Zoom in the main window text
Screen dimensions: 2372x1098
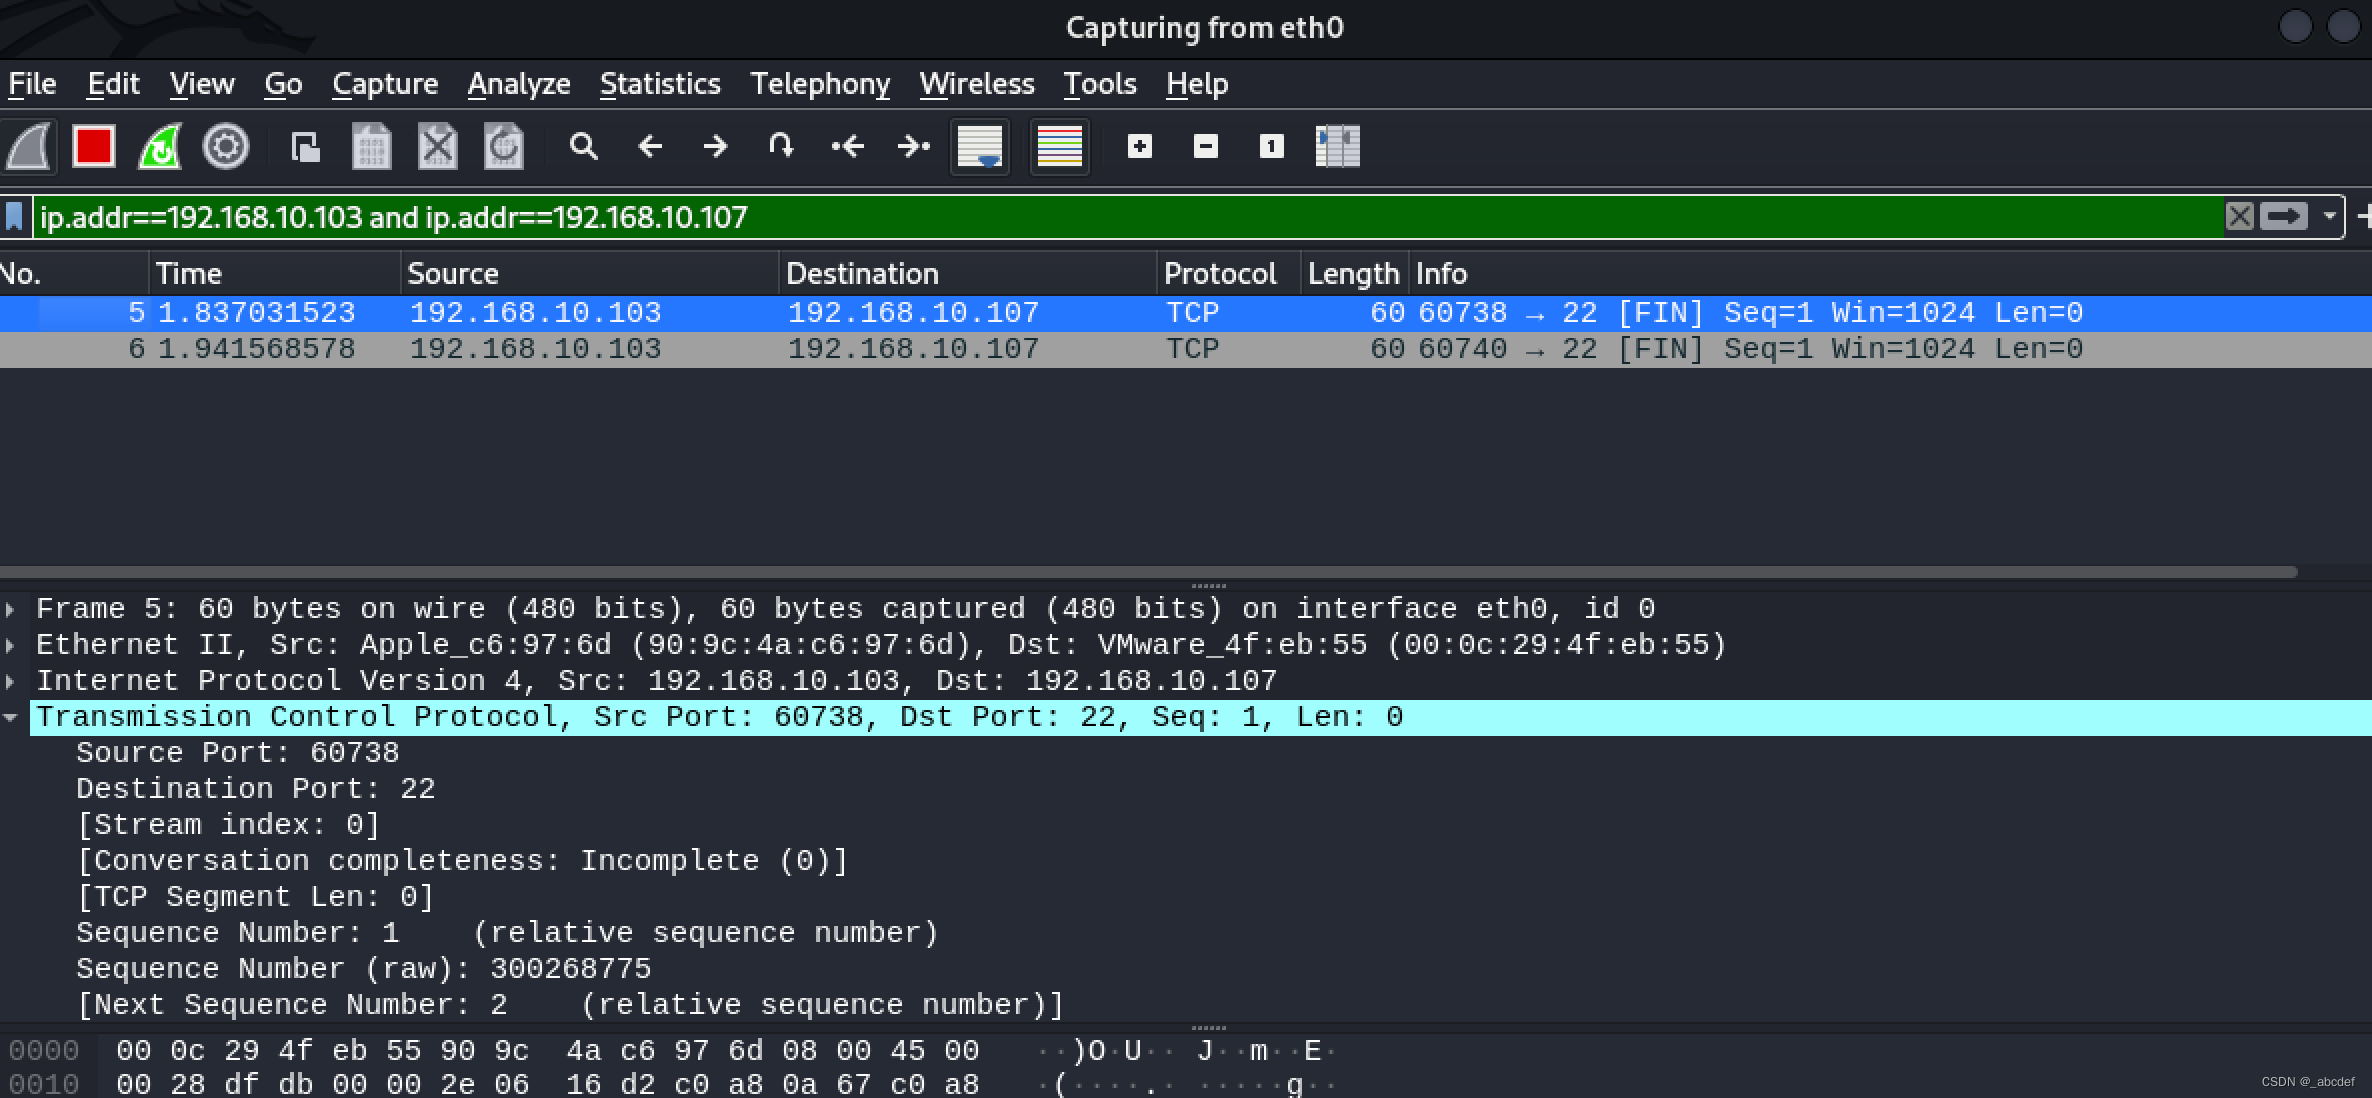(1140, 147)
